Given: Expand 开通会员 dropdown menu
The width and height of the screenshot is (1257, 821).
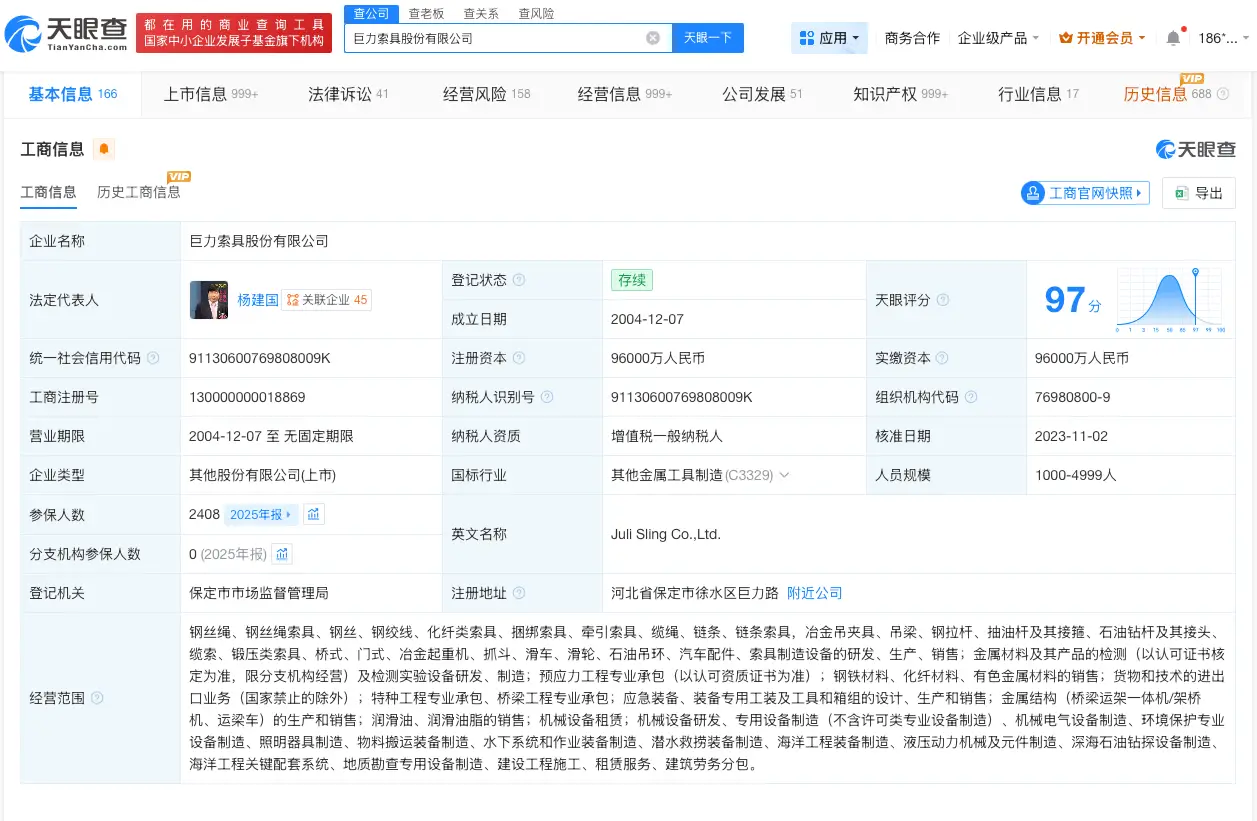Looking at the screenshot, I should click(x=1104, y=38).
